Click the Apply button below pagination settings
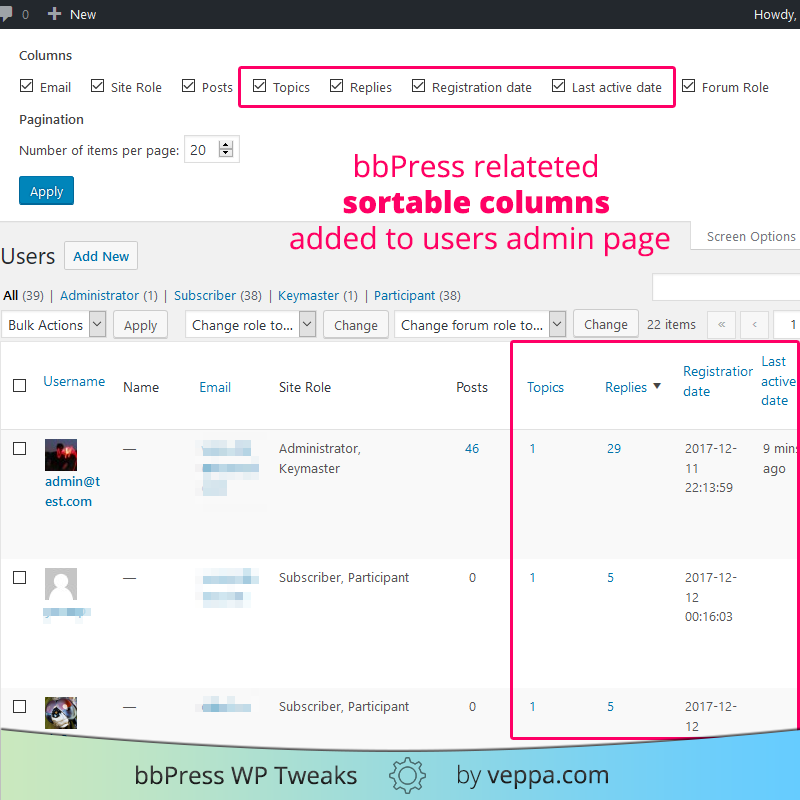The width and height of the screenshot is (800, 800). tap(46, 190)
